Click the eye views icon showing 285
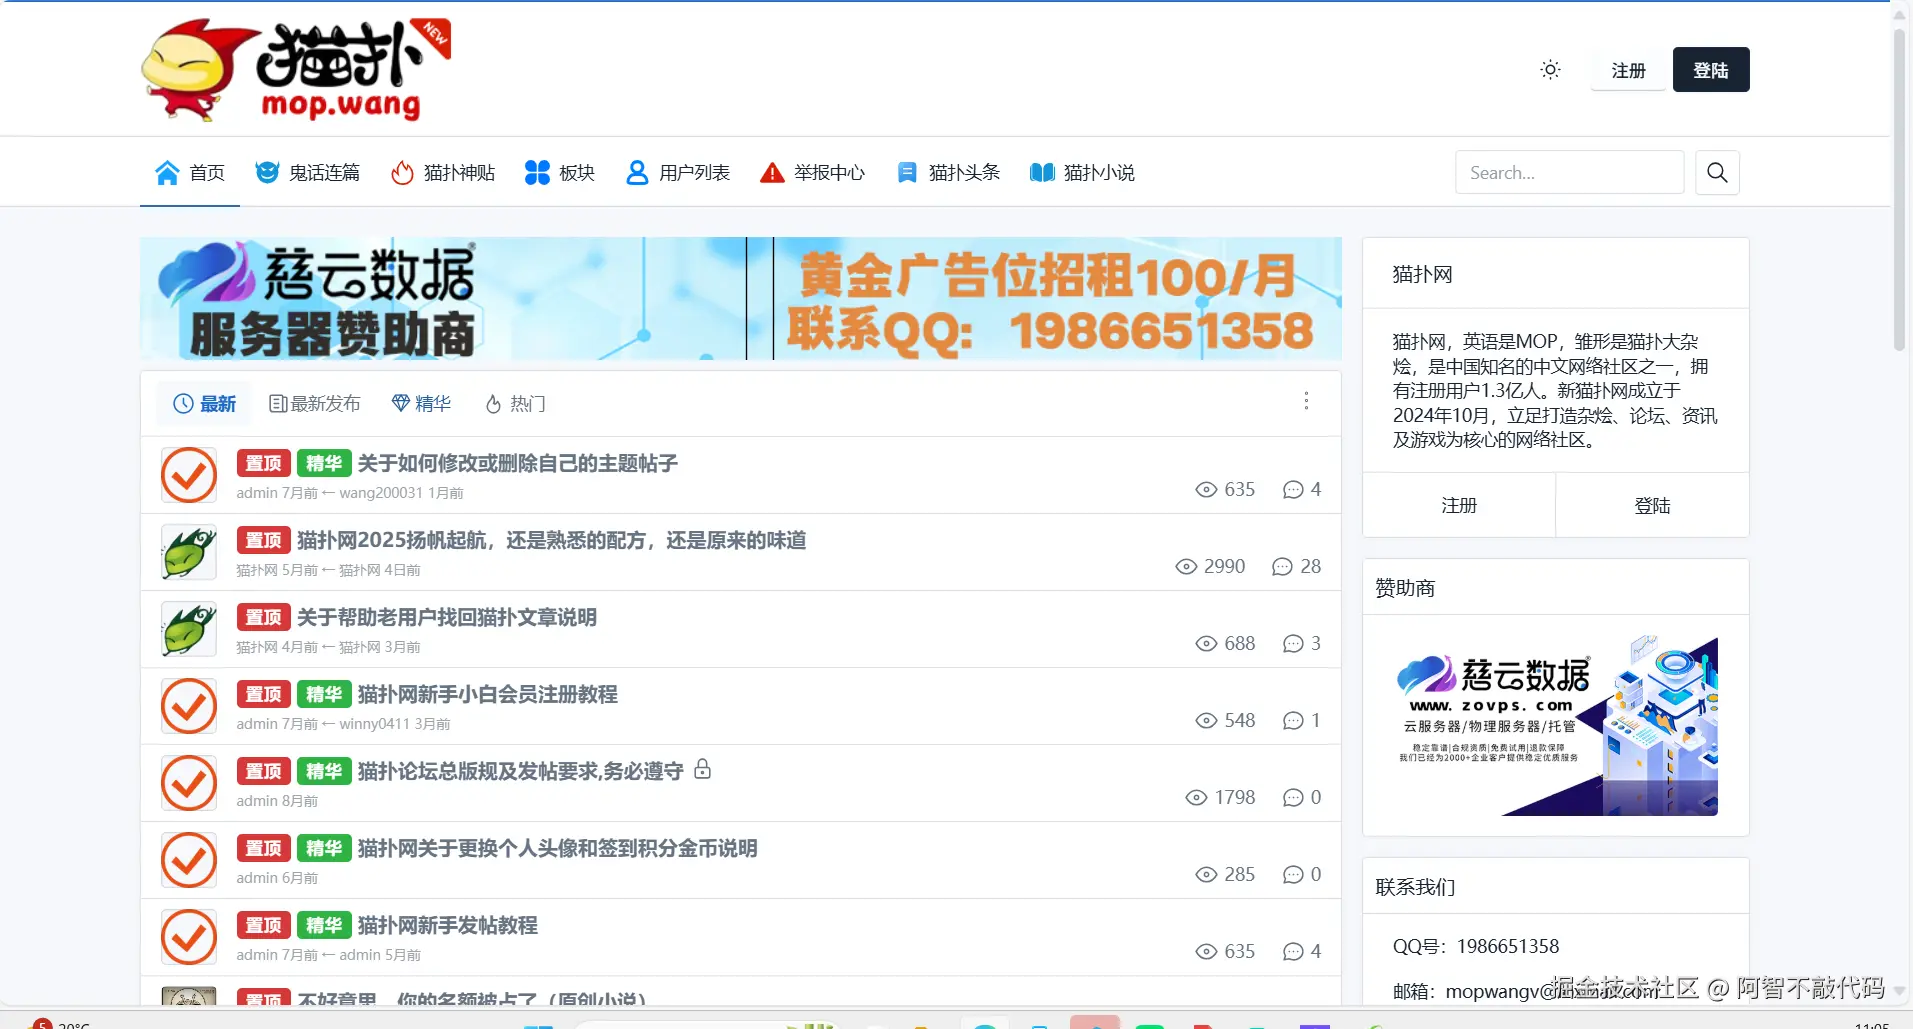Image resolution: width=1913 pixels, height=1029 pixels. coord(1206,875)
